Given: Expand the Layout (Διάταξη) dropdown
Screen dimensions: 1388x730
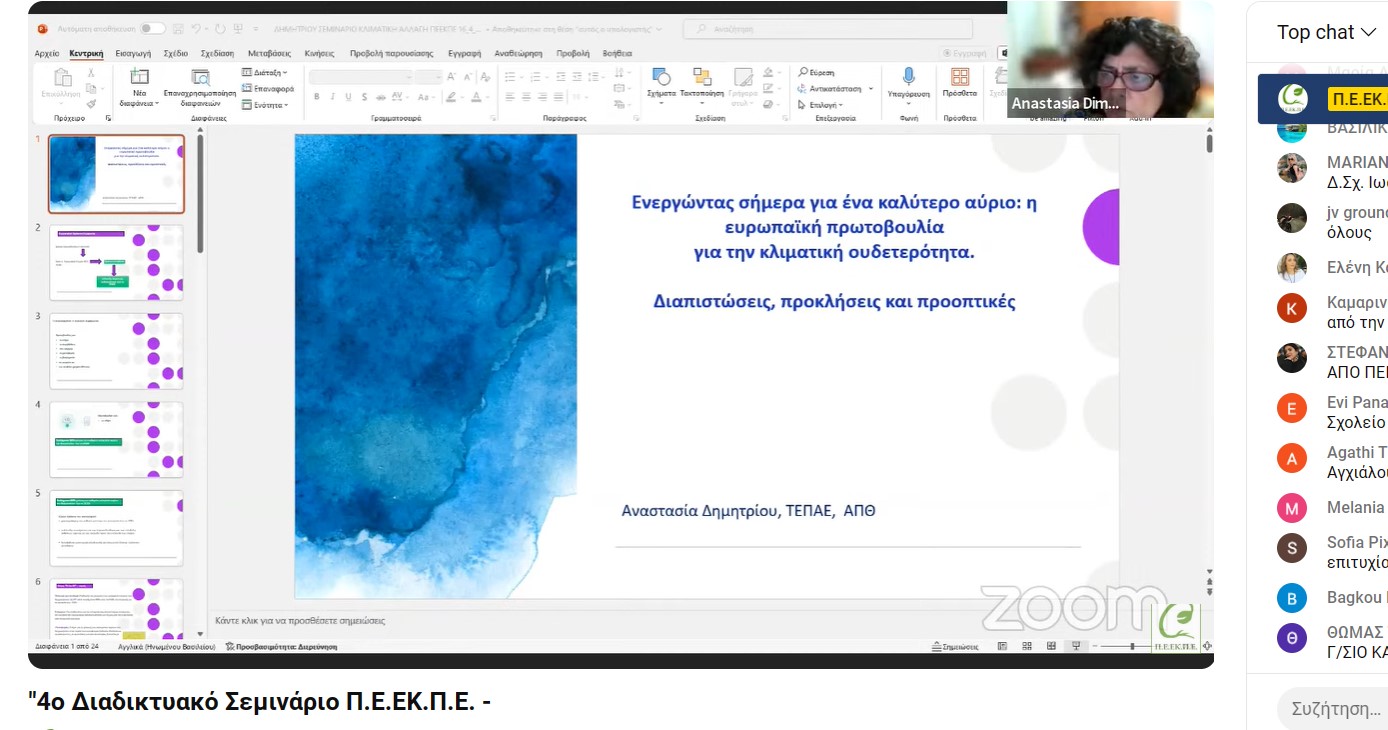Looking at the screenshot, I should coord(264,73).
